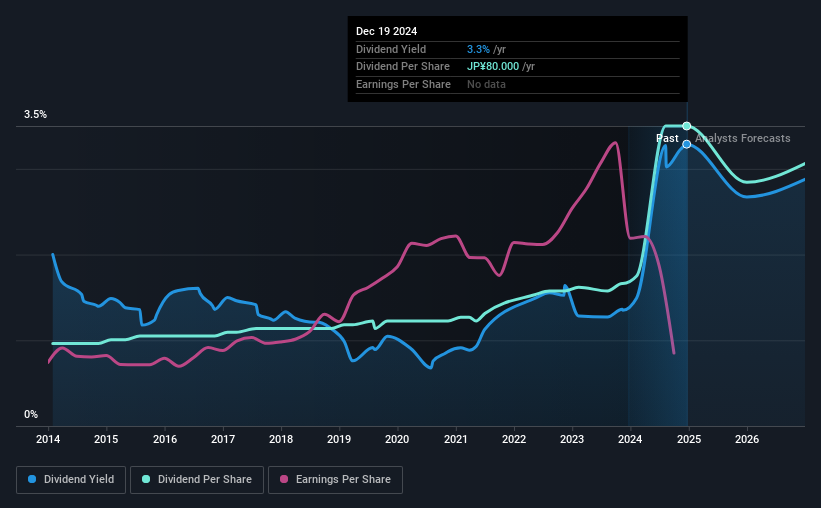
Task: Click the 2022 x-axis label
Action: [x=514, y=439]
